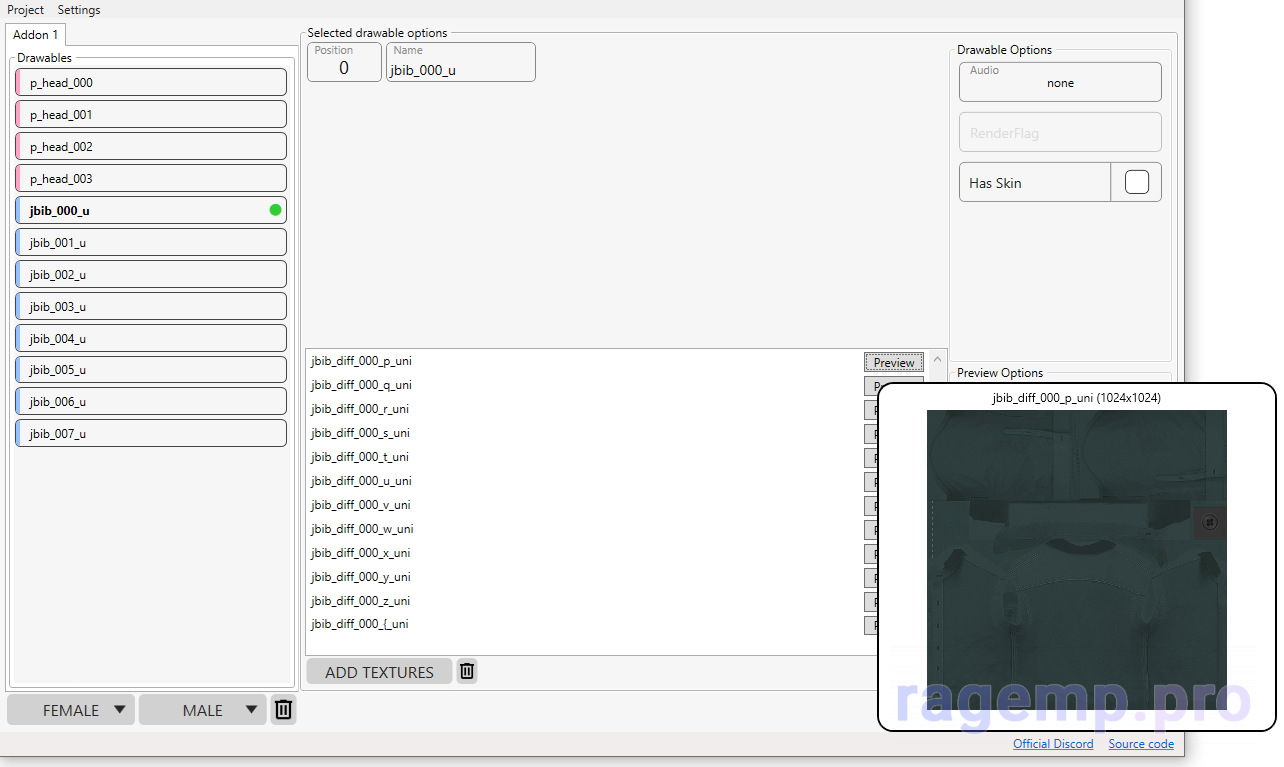The image size is (1284, 767).
Task: Open the MALE dropdown button
Action: [x=203, y=710]
